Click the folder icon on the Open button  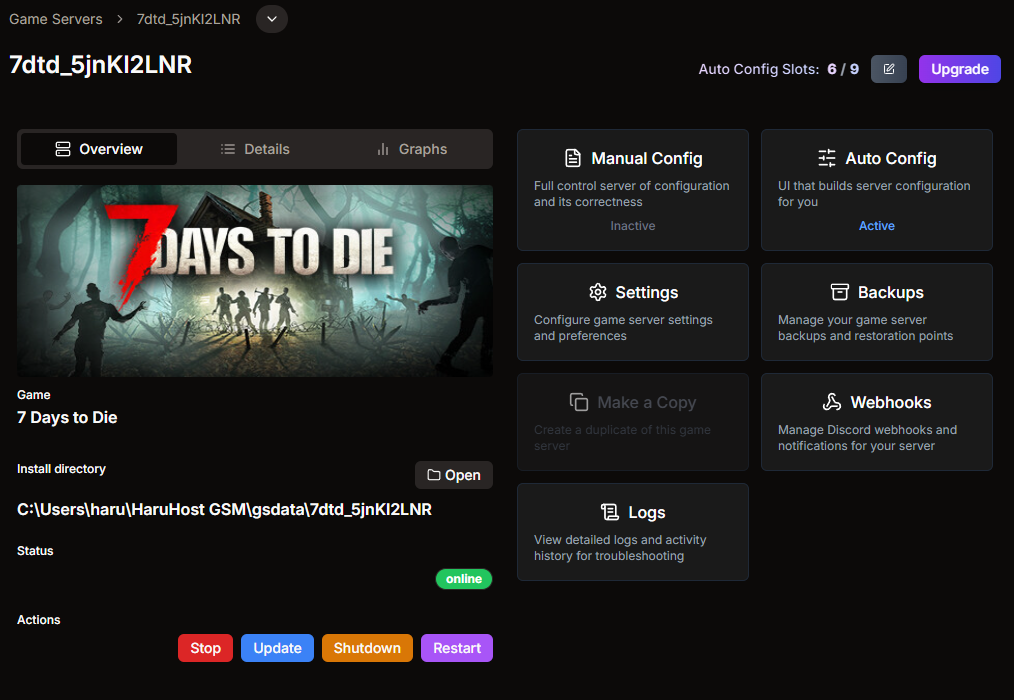(434, 475)
